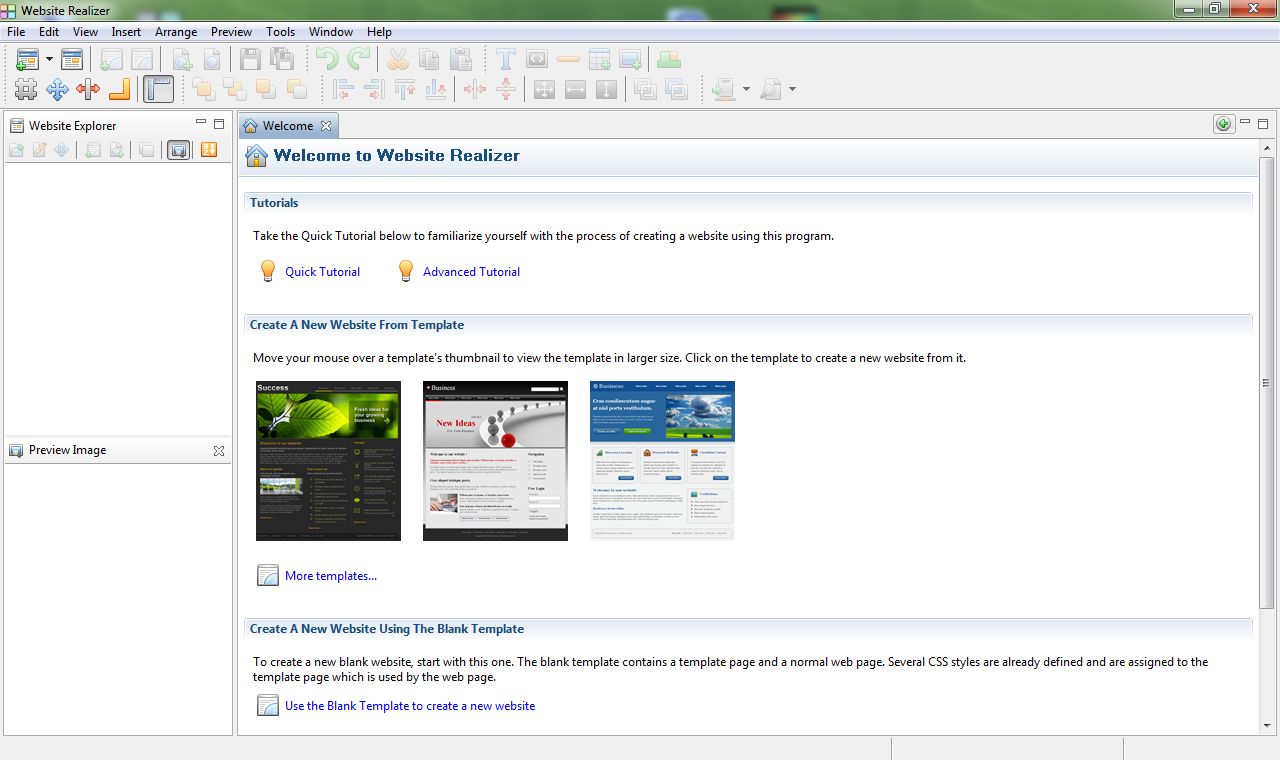
Task: Expand the preview dropdown near toolbar end
Action: click(x=791, y=89)
